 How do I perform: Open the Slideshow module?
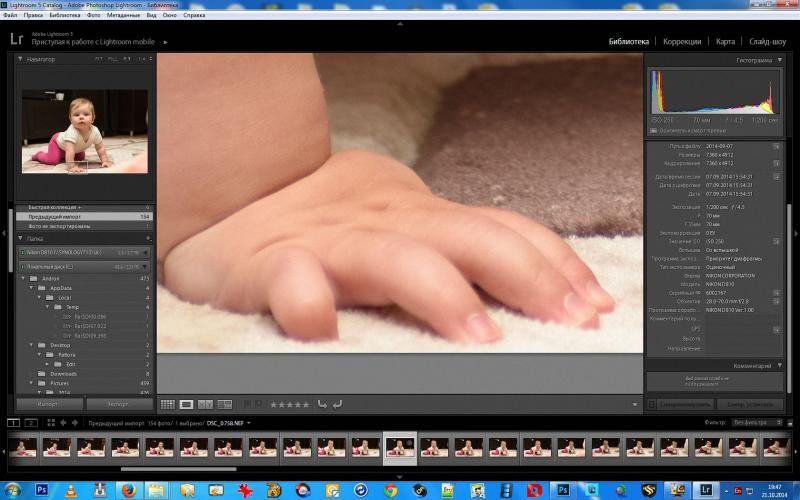coord(767,42)
